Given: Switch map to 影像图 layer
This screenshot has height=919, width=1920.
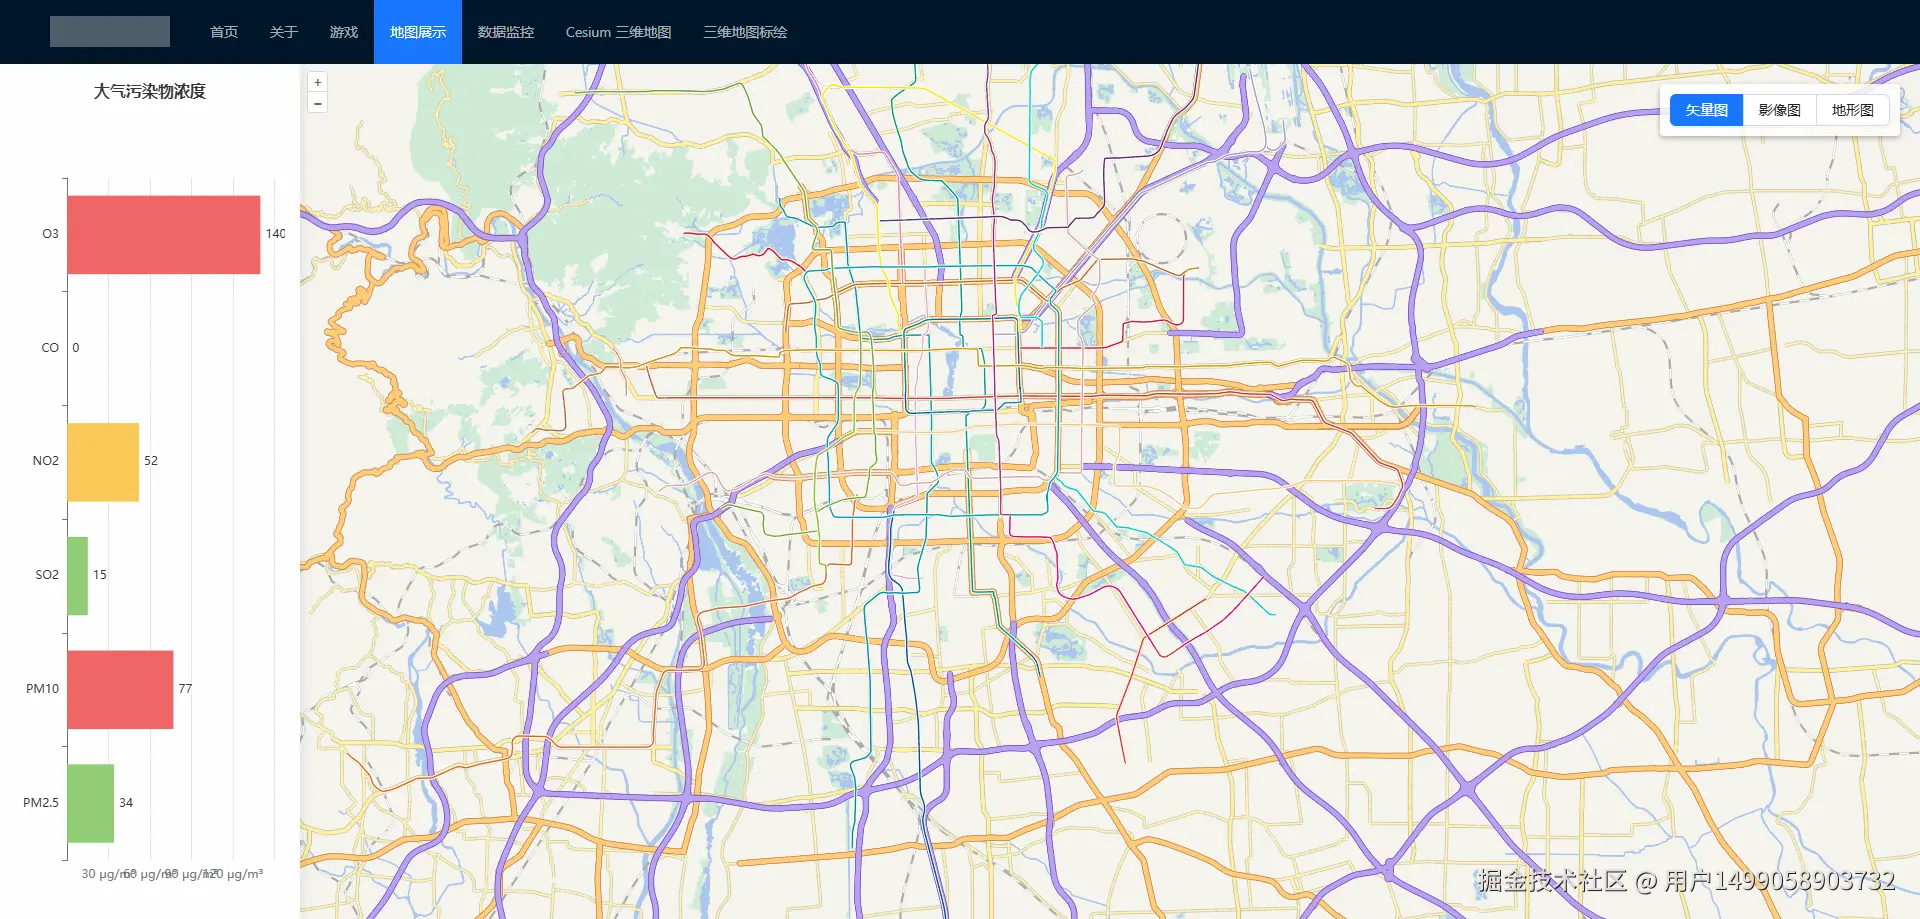Looking at the screenshot, I should point(1780,110).
